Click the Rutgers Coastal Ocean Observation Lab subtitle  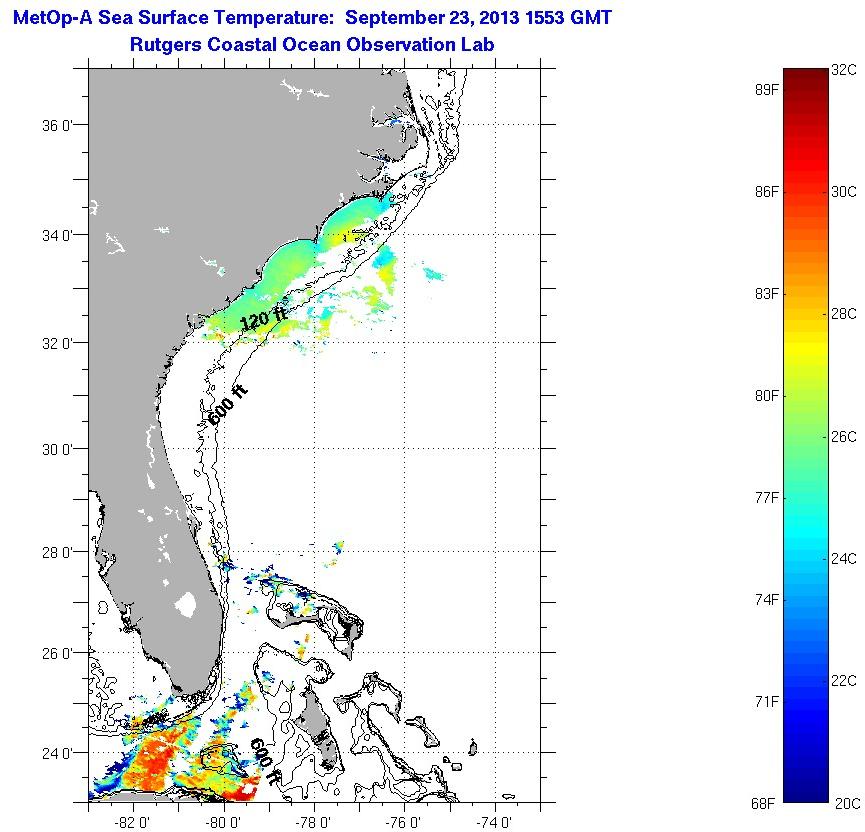click(312, 45)
